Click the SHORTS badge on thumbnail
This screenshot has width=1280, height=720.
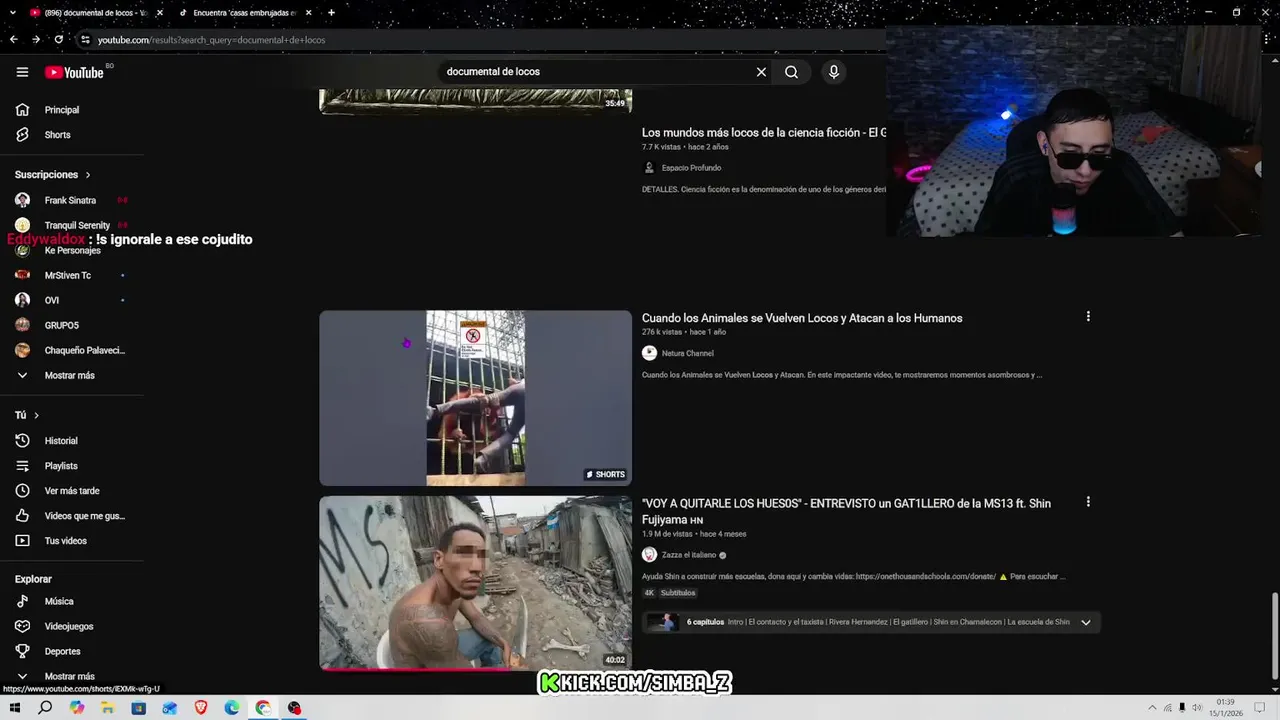pyautogui.click(x=605, y=475)
